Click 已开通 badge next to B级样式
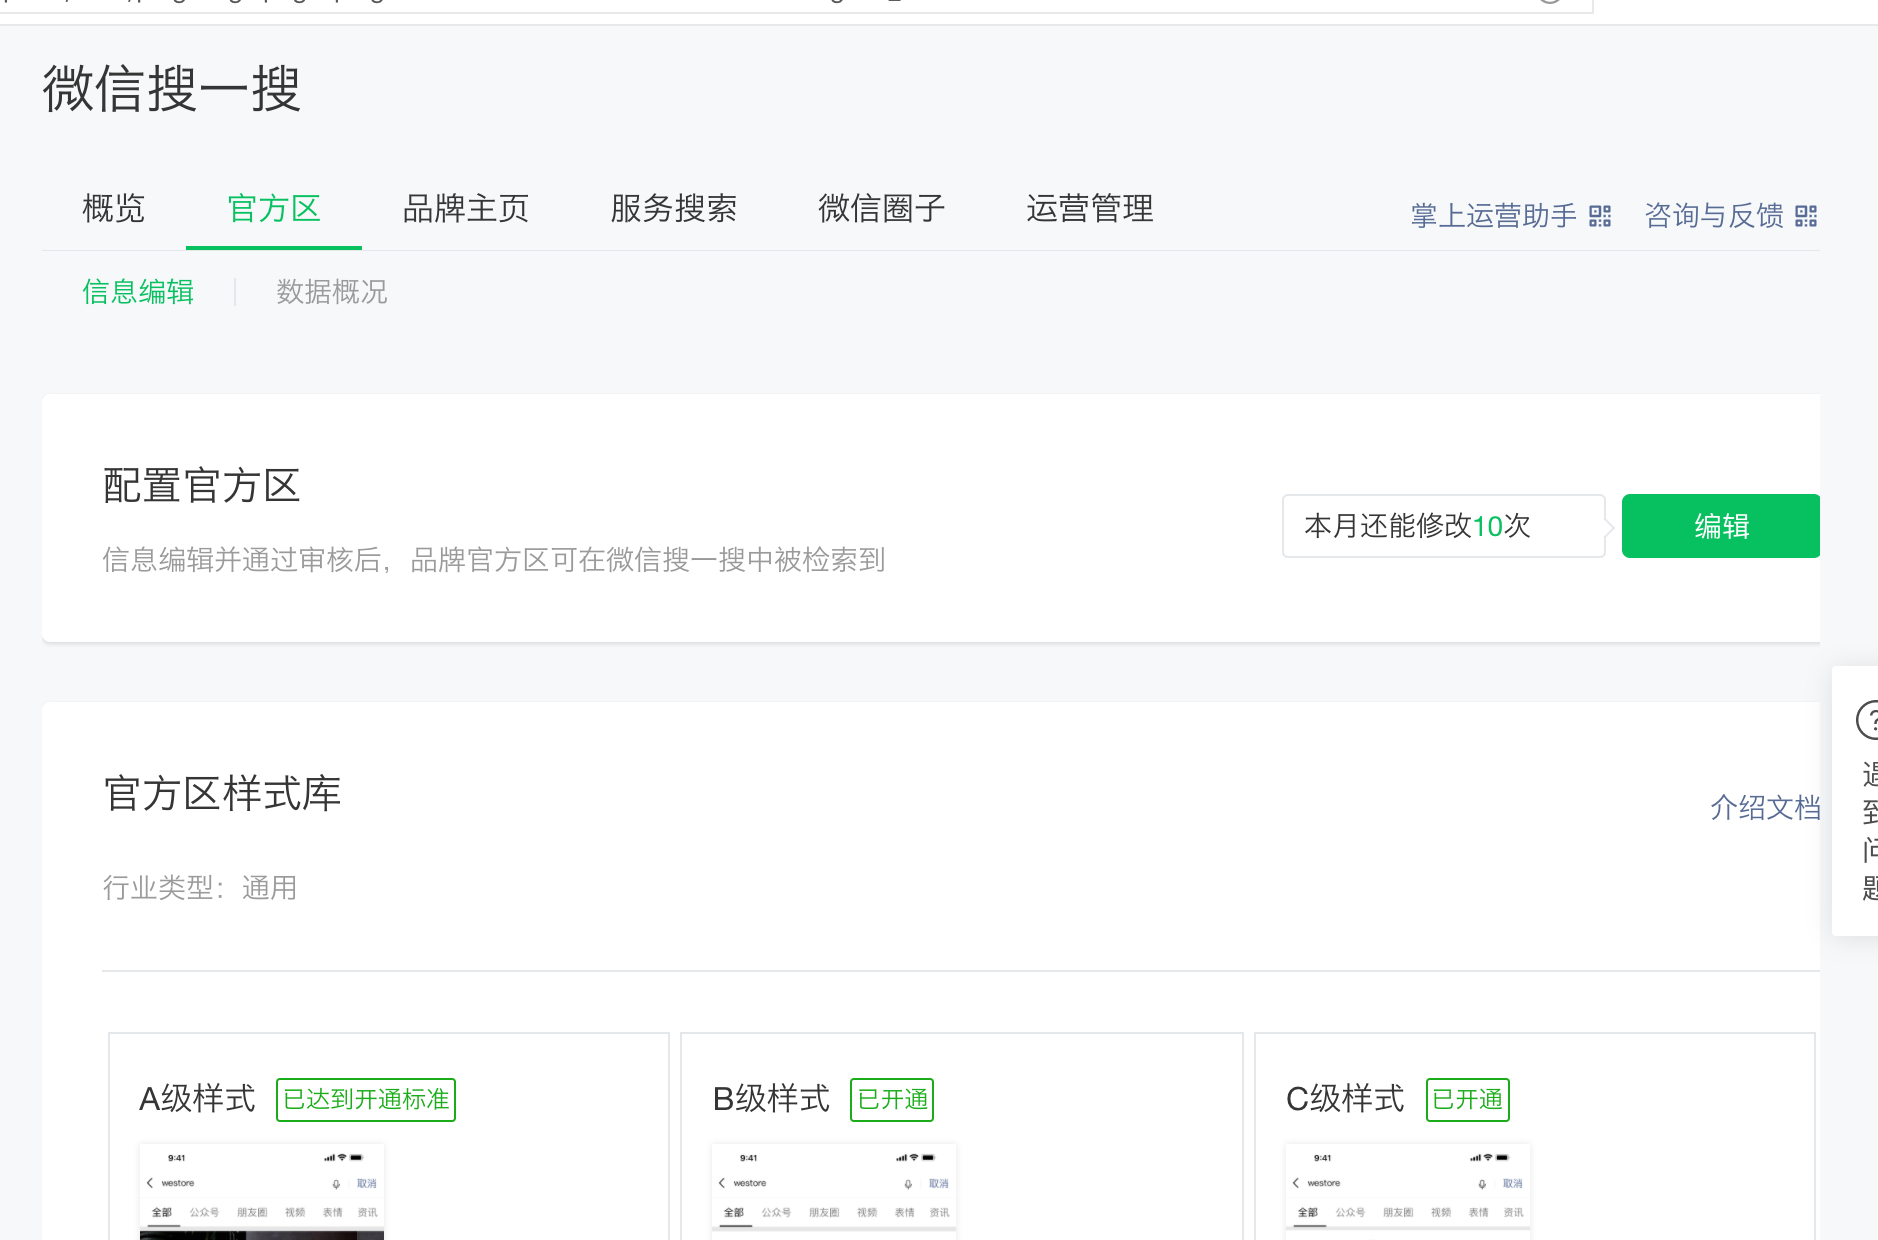This screenshot has height=1240, width=1878. 892,1100
